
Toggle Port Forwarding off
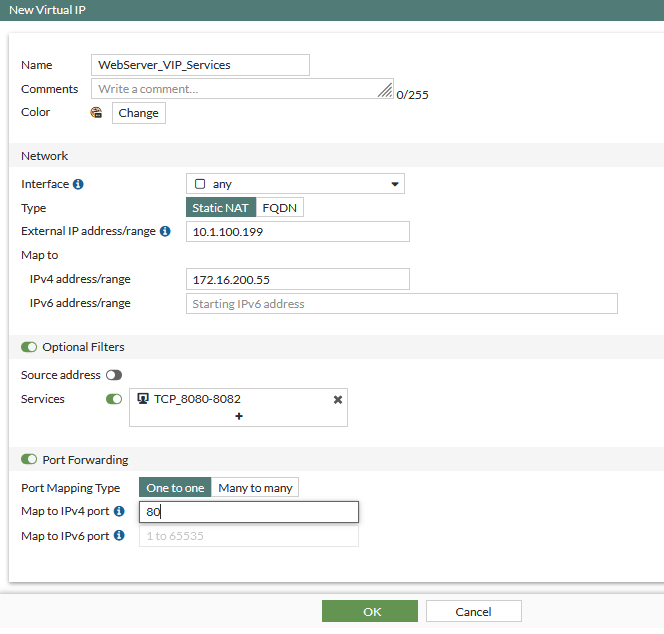[28, 460]
